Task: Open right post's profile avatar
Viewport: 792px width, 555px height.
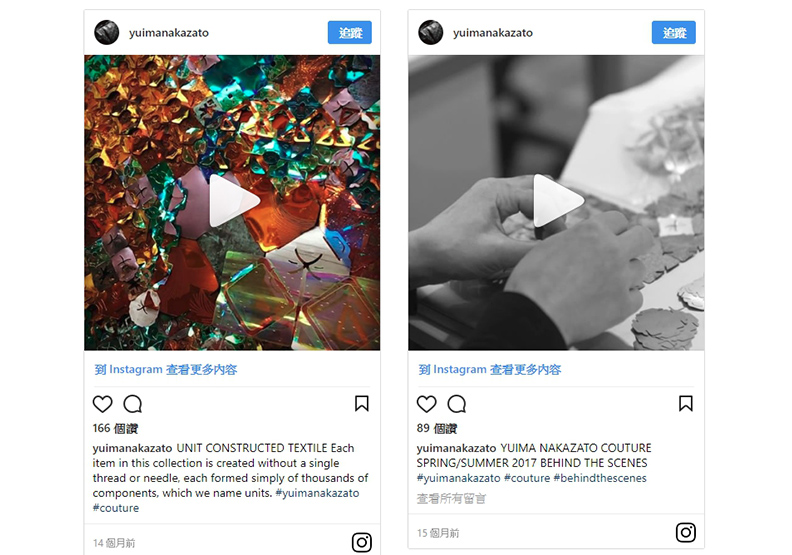Action: point(430,33)
